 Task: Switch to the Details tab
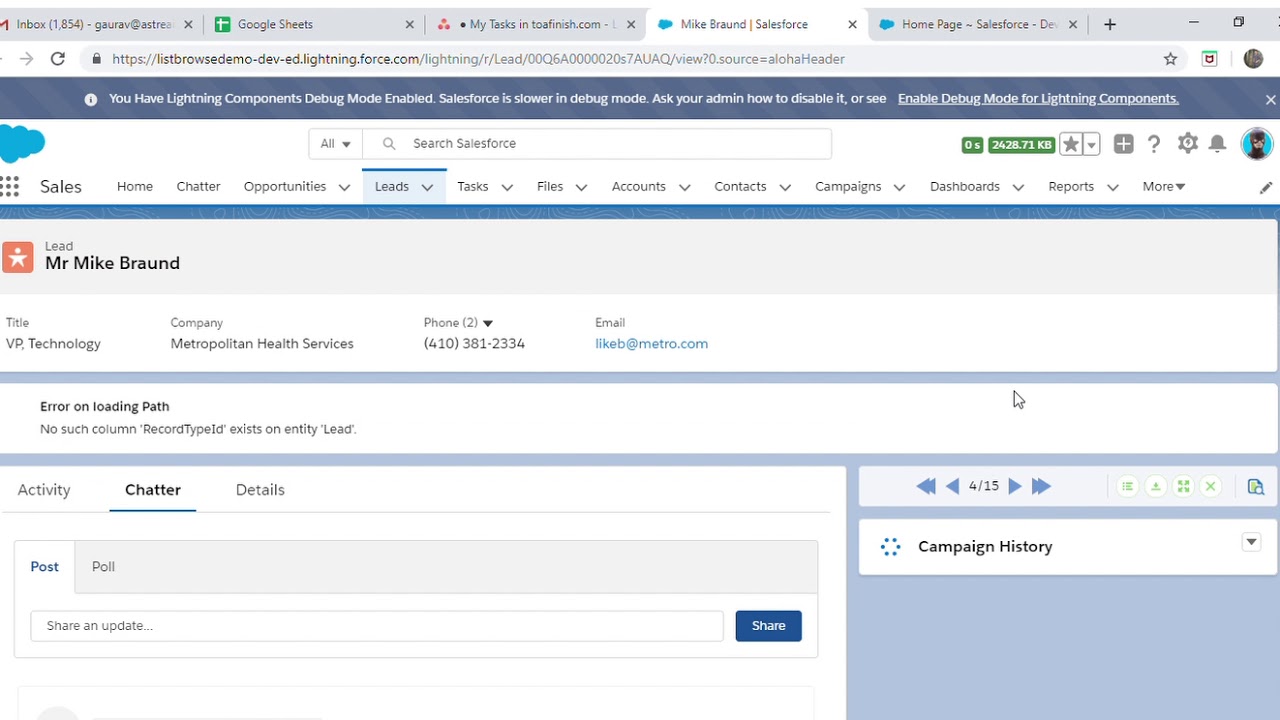click(x=260, y=489)
